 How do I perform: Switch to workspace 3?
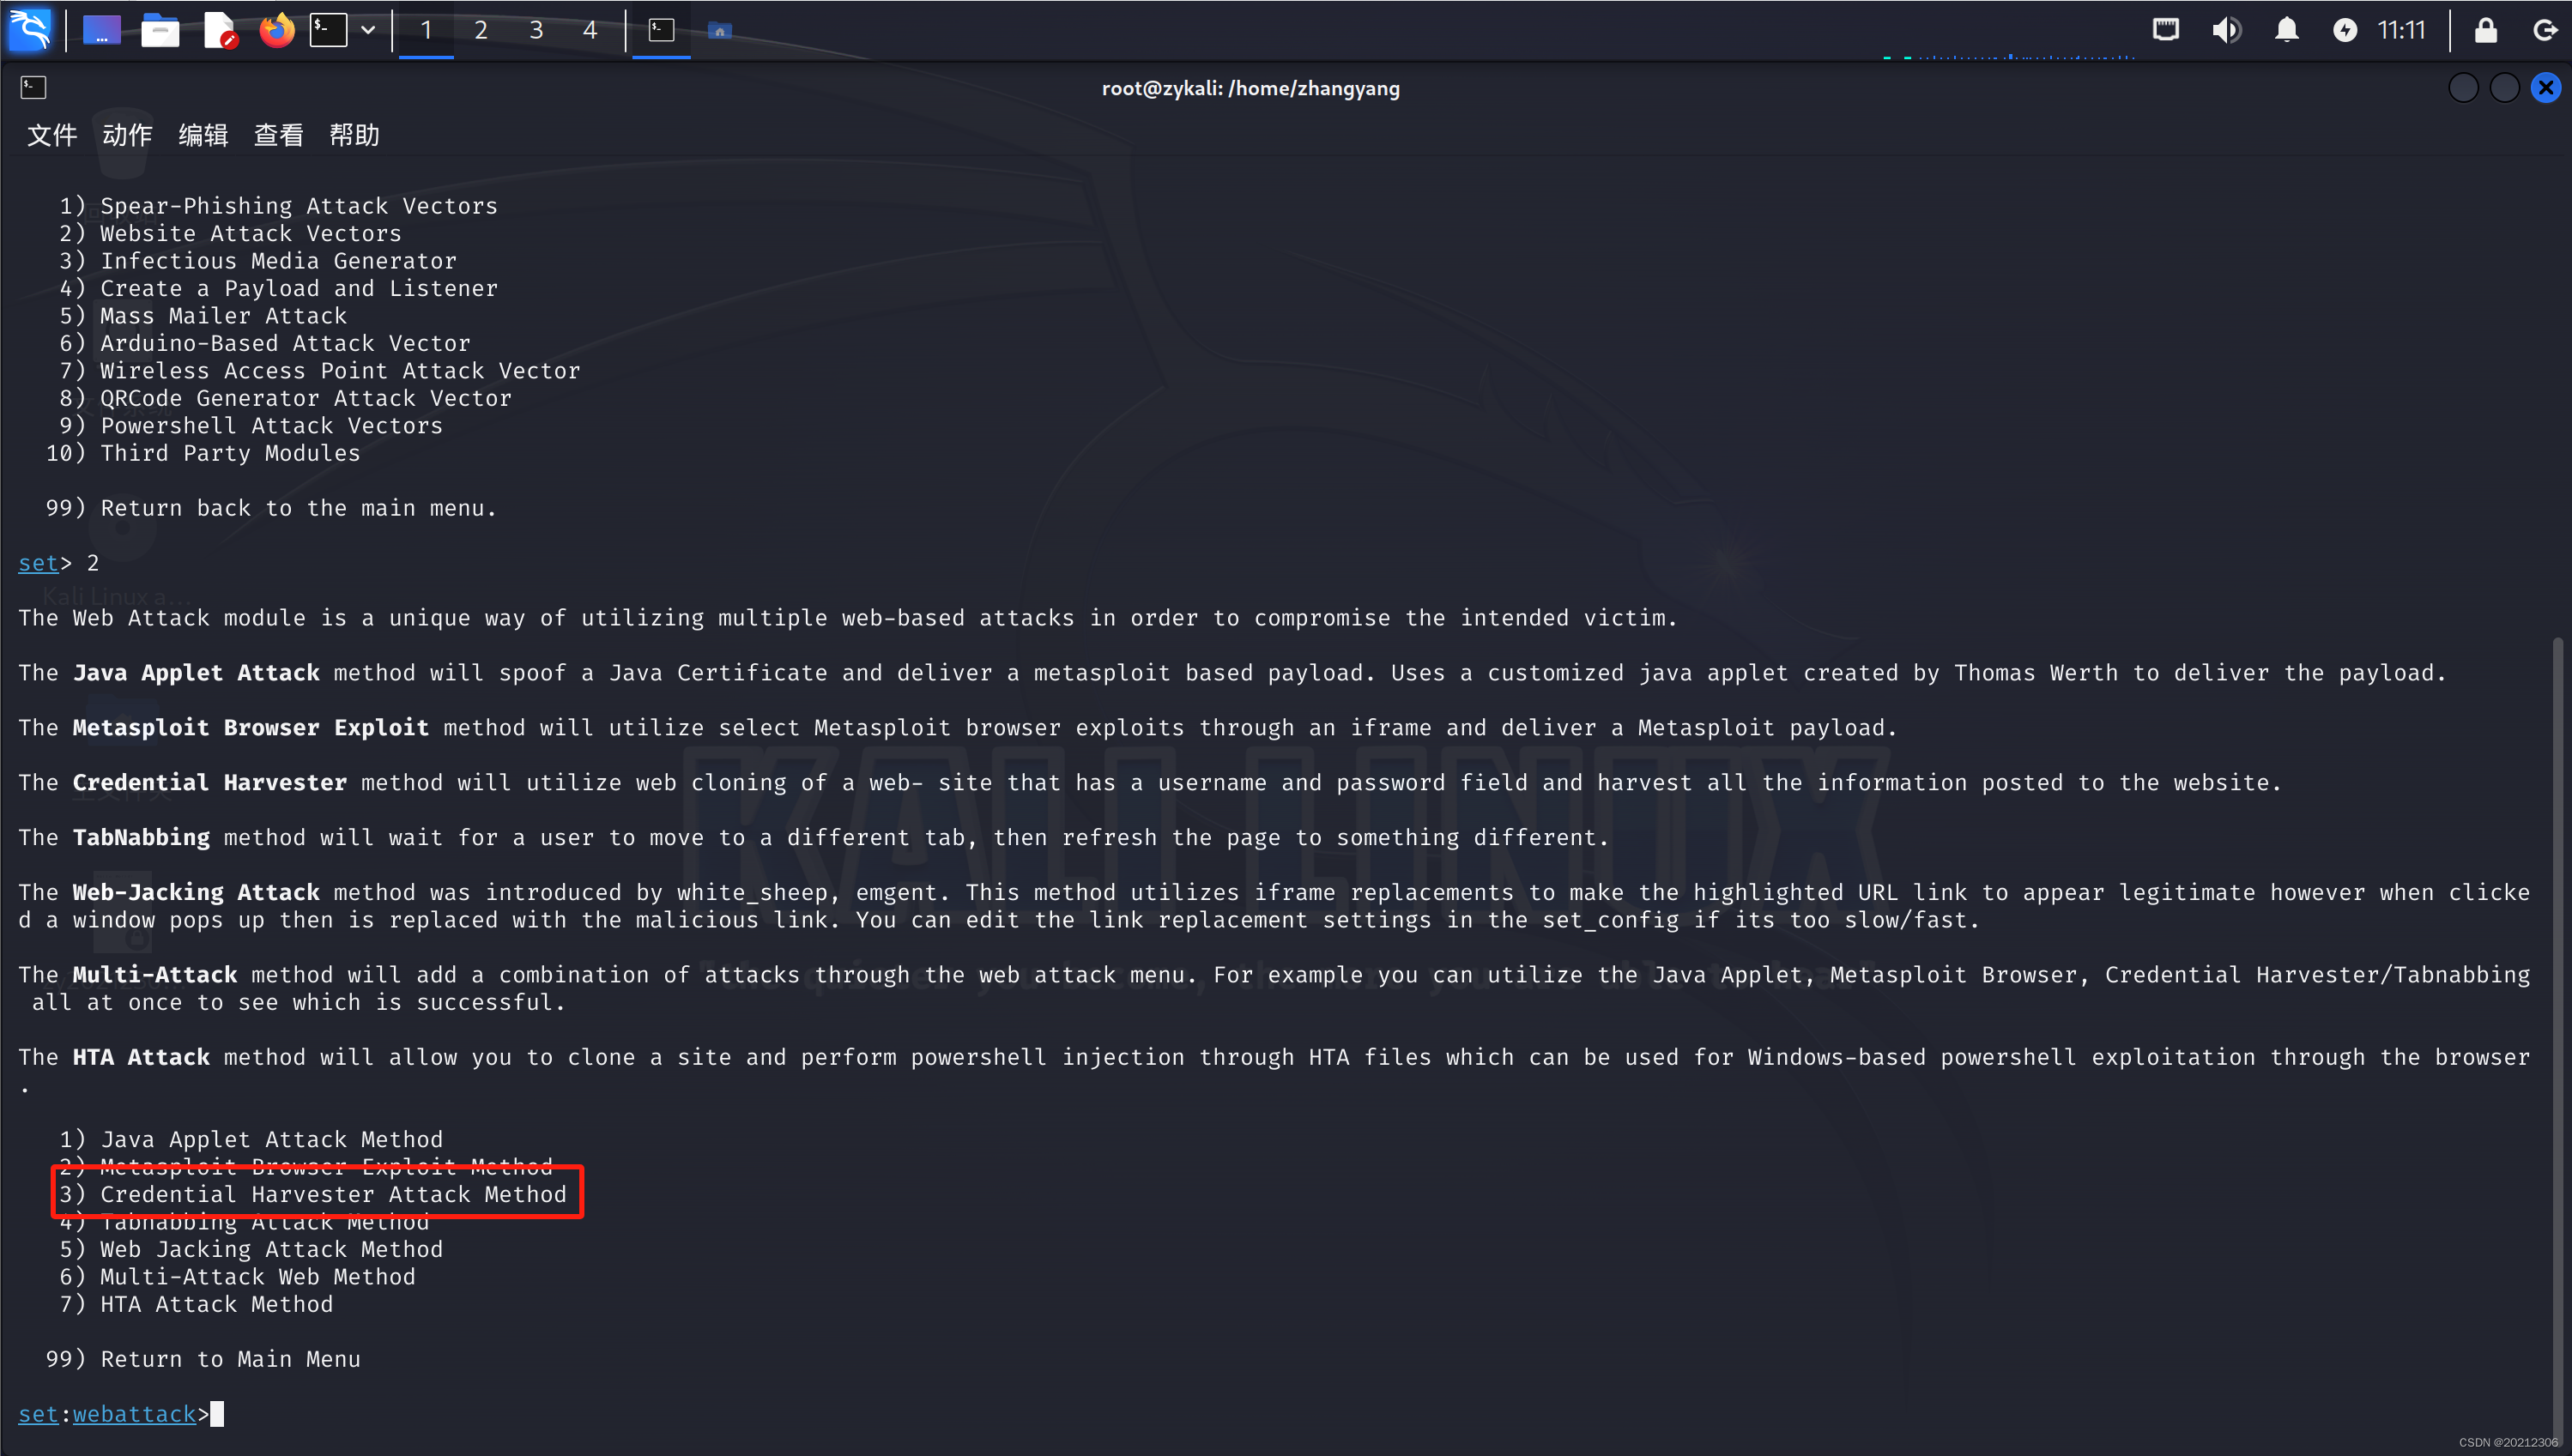tap(536, 30)
